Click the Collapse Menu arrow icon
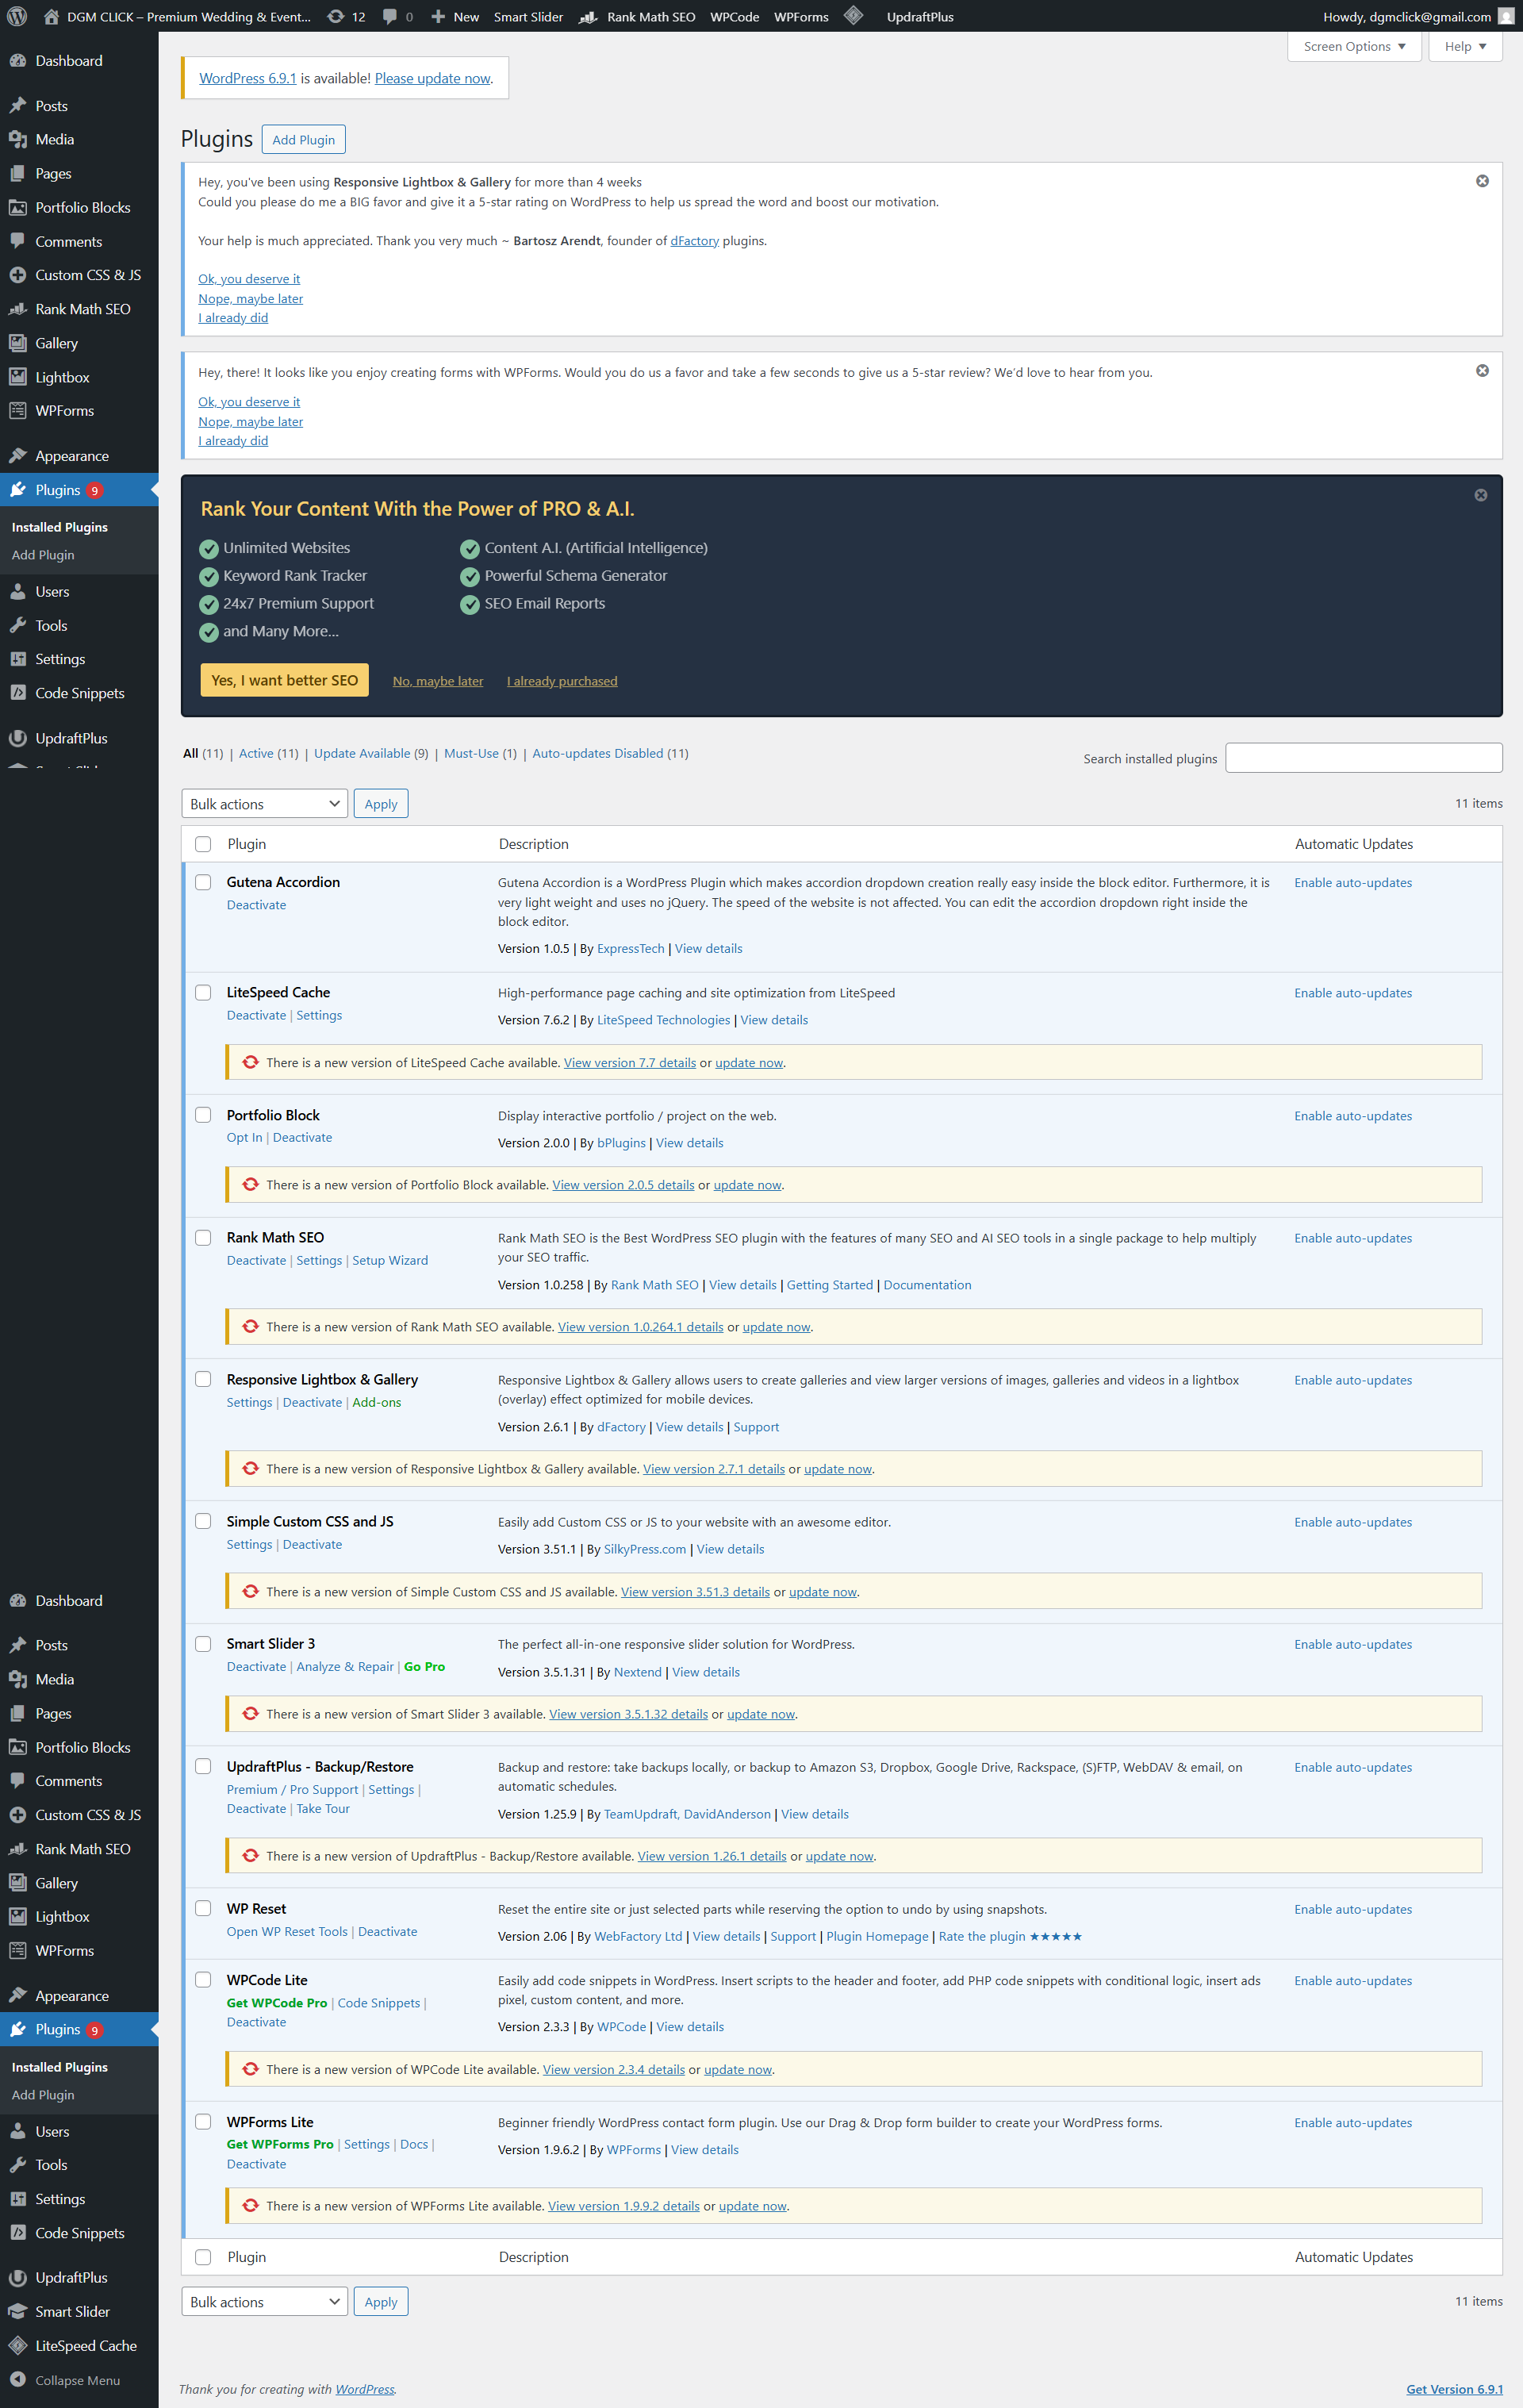Screen dimensions: 1523x2408 click(x=17, y=2379)
